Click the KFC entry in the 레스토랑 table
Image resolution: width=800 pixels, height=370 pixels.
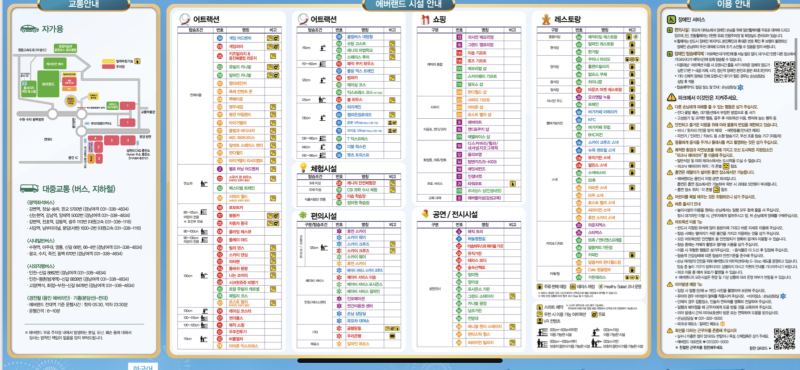tap(592, 119)
